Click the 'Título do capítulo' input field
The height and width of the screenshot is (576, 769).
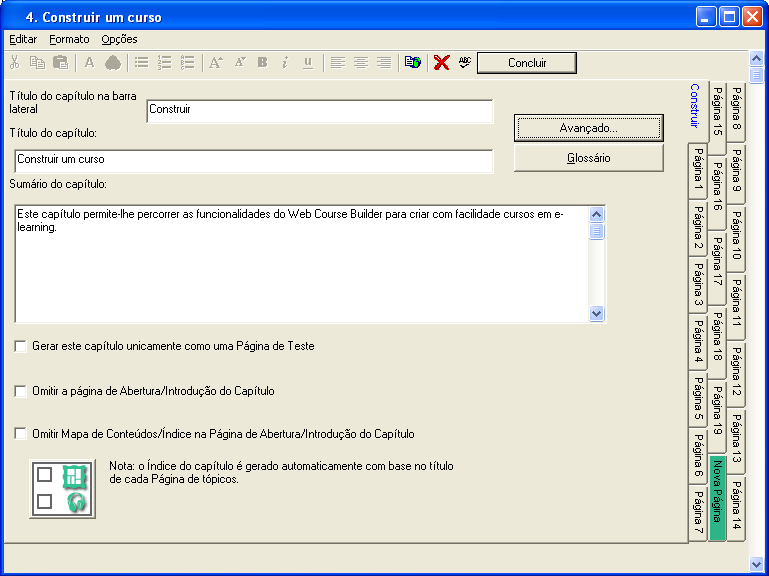[254, 160]
